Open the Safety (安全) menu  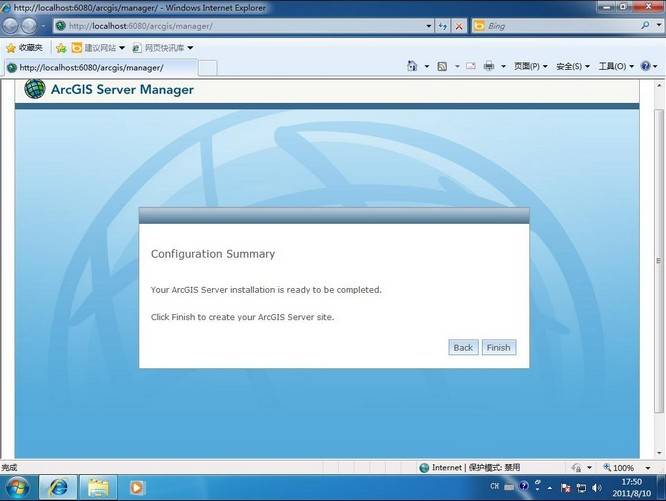[573, 66]
